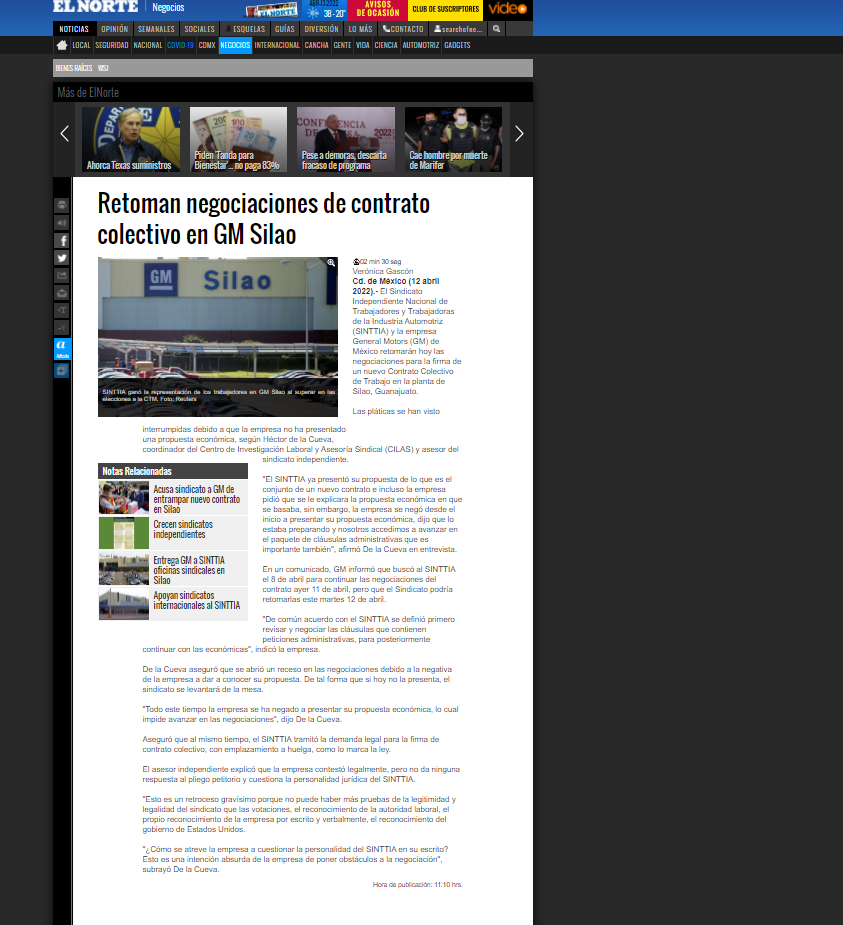This screenshot has width=843, height=925.
Task: Click the headline 'Retoman negociaciones de contrato colectivo'
Action: 264,219
